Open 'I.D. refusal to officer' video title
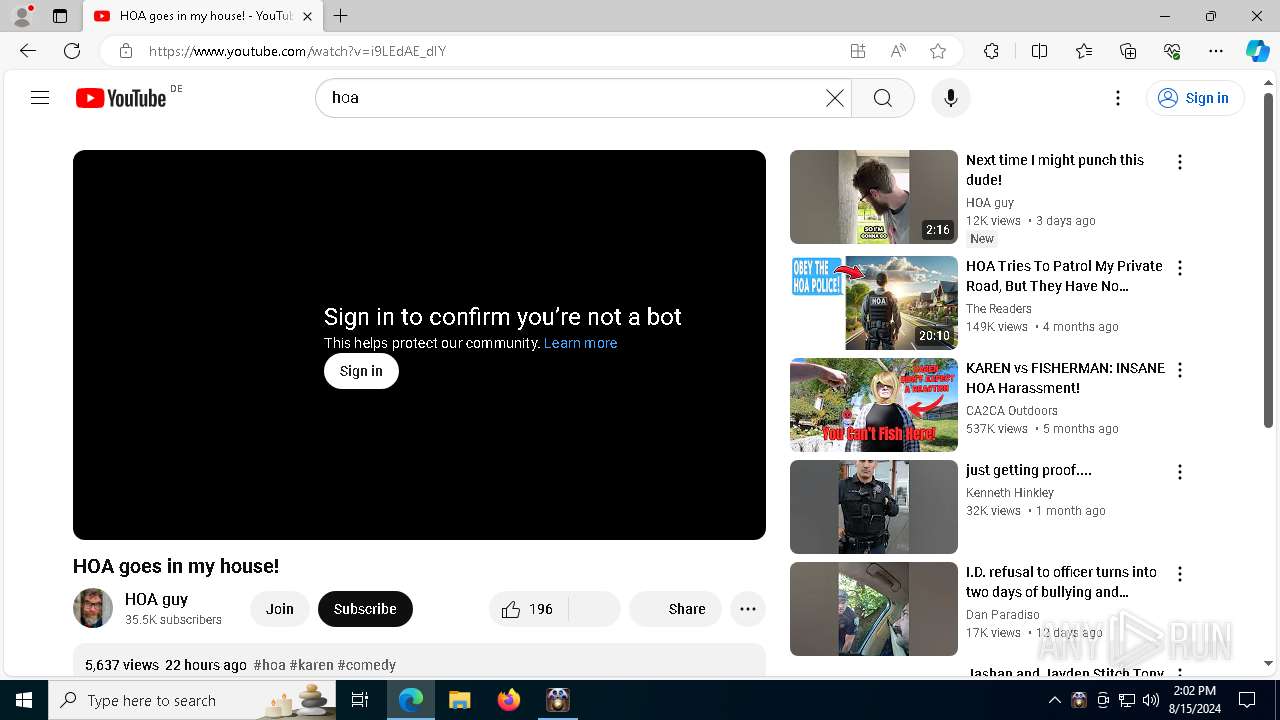 point(1061,582)
